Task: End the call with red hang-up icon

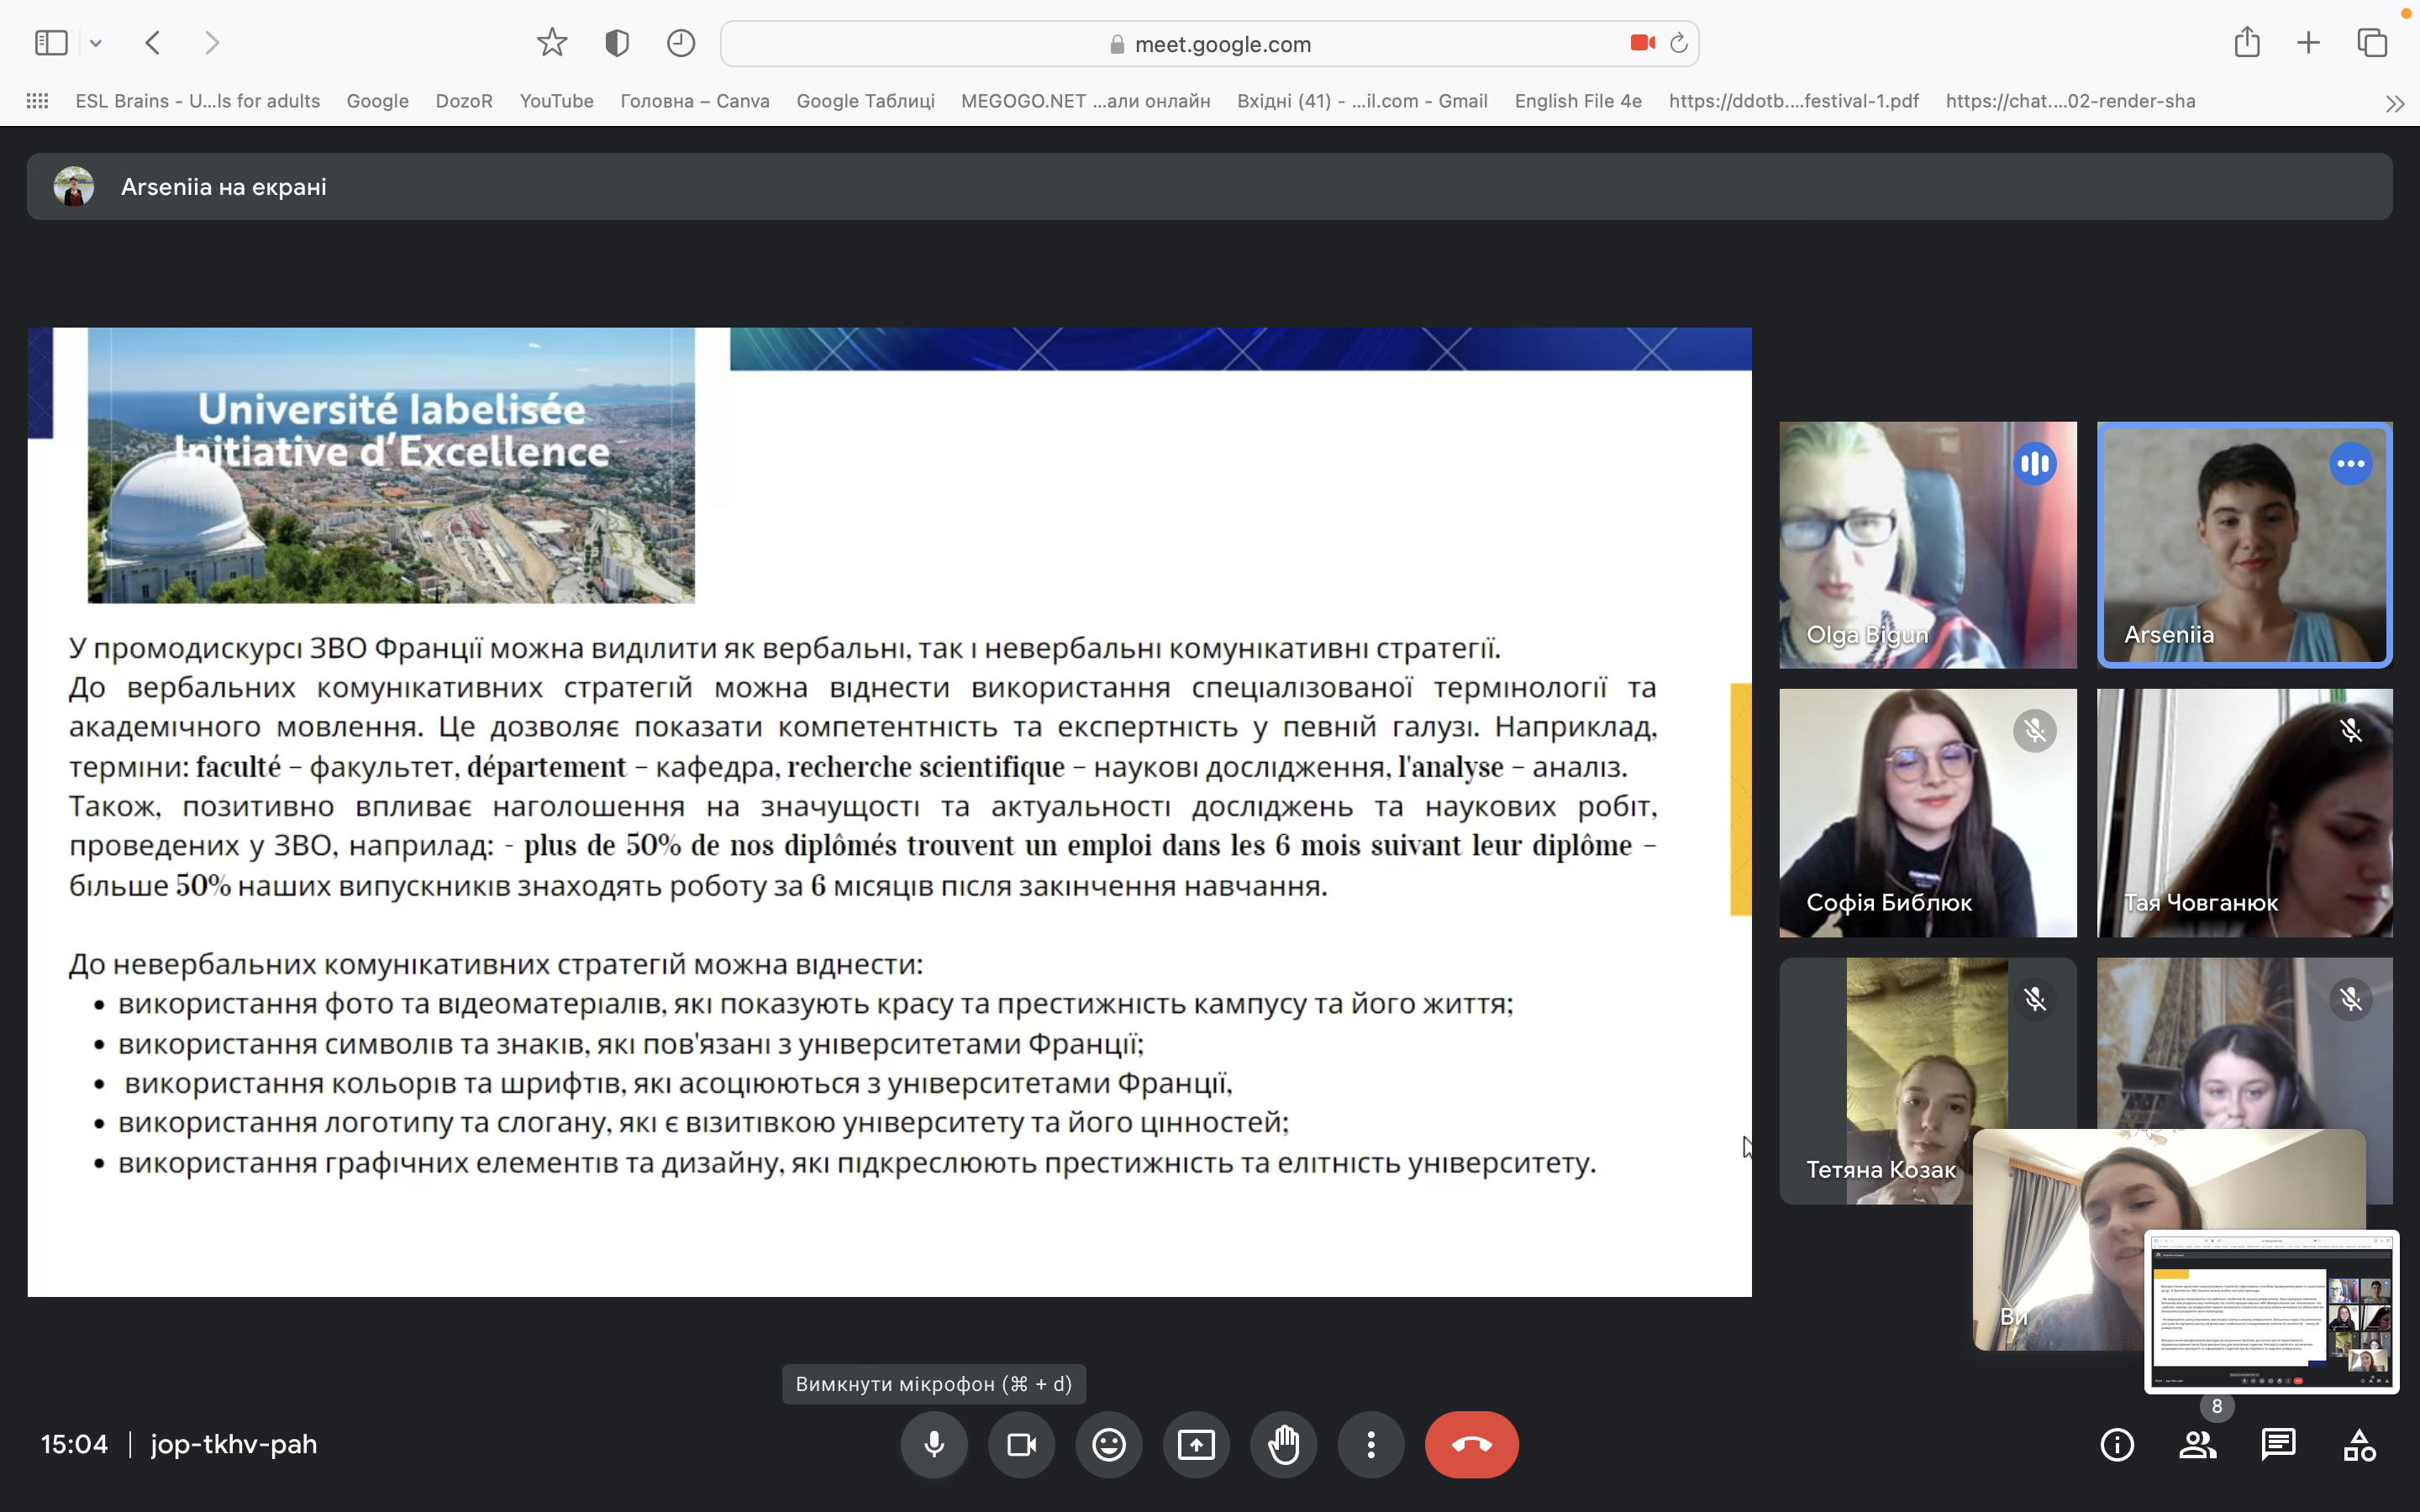Action: pyautogui.click(x=1471, y=1444)
